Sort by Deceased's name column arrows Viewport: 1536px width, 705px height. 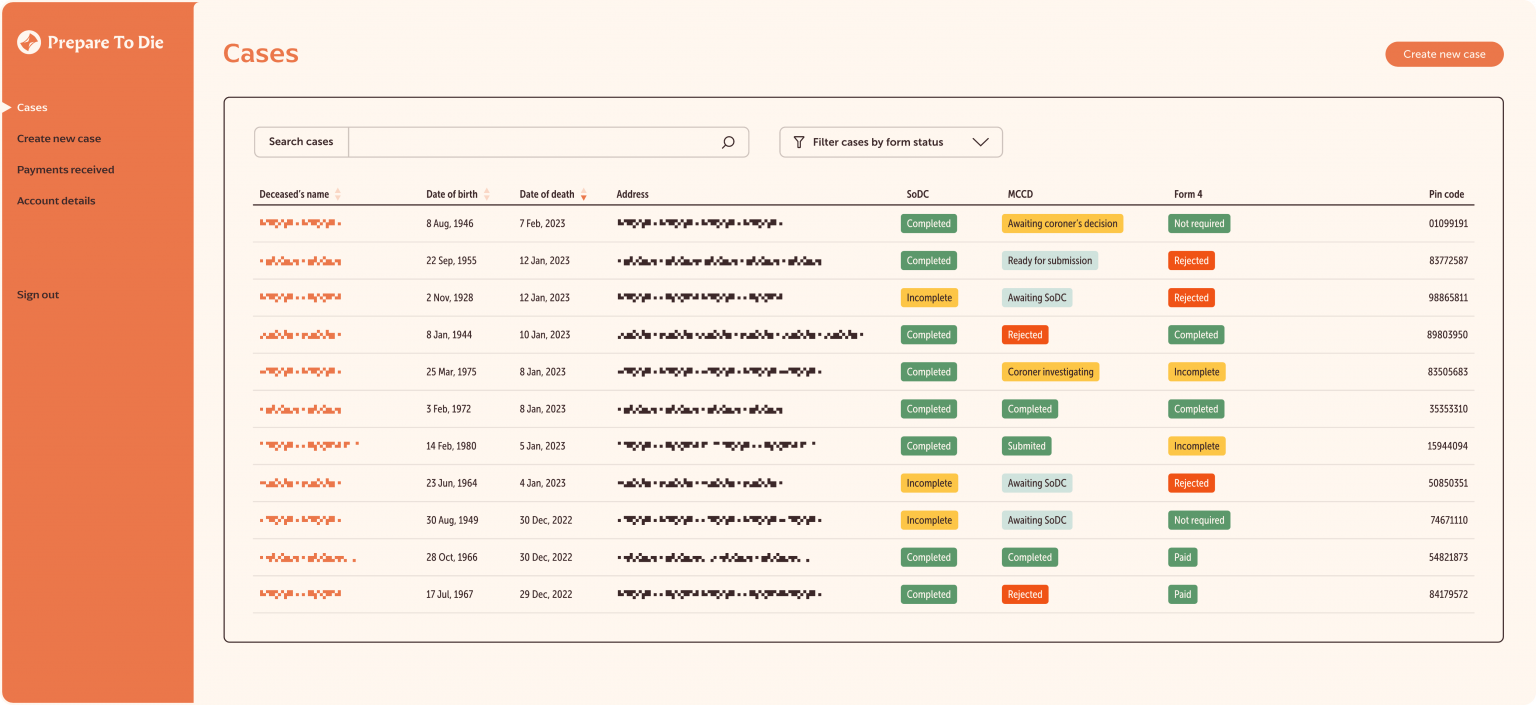tap(338, 195)
